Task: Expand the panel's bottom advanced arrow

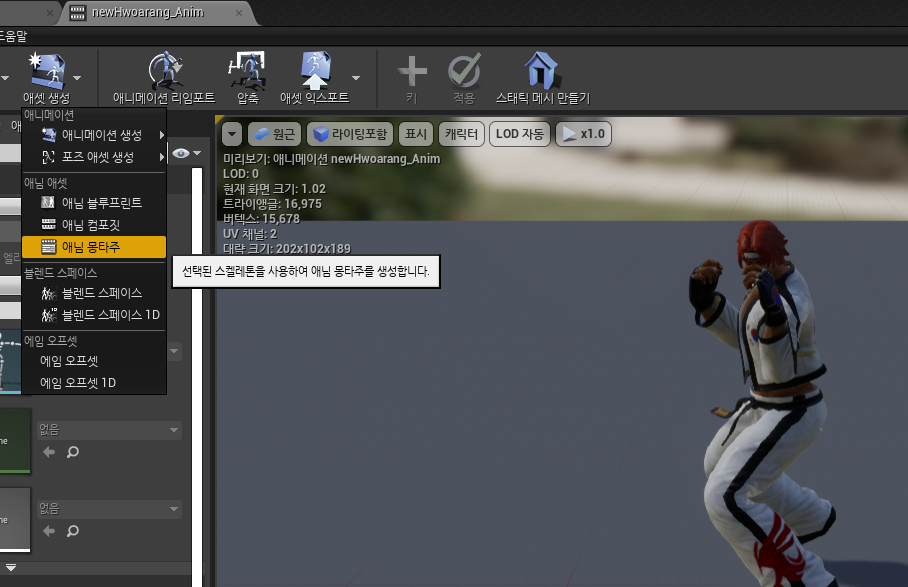Action: tap(10, 568)
